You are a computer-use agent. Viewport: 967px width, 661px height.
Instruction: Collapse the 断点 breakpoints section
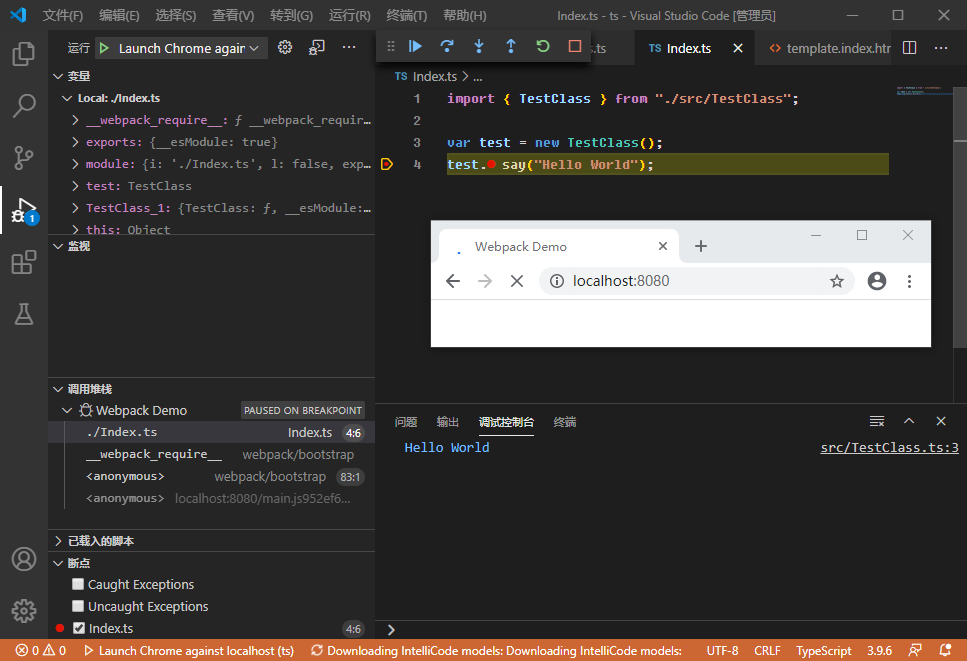(x=58, y=563)
